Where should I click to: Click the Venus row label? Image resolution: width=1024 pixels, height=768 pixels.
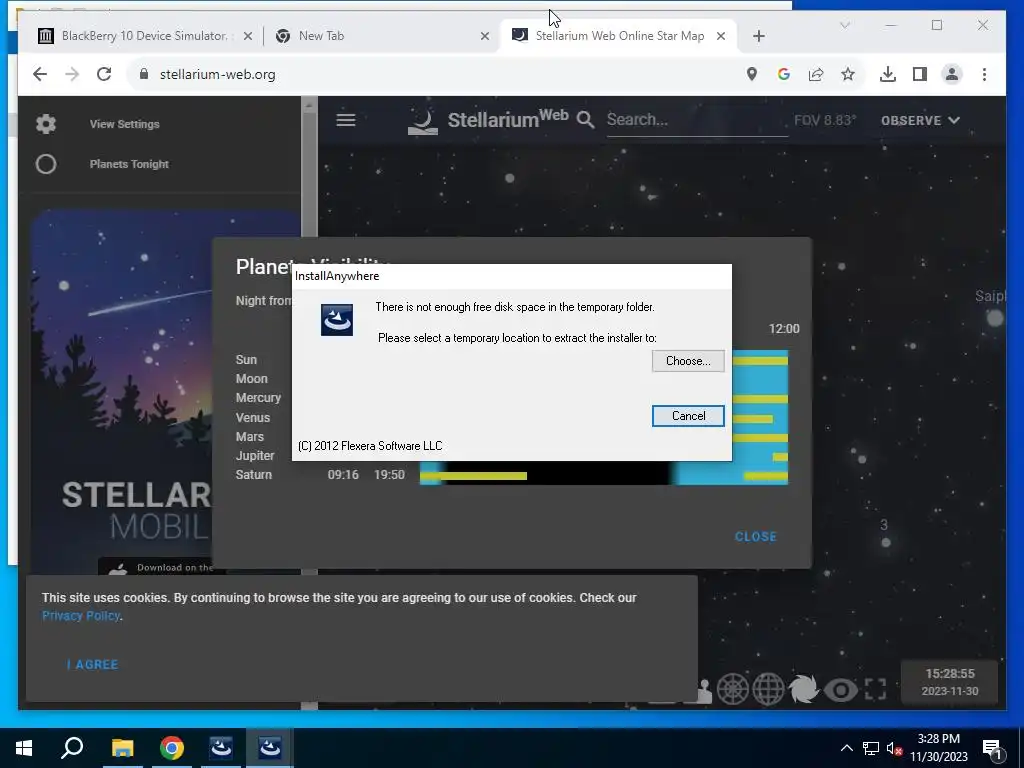click(253, 417)
